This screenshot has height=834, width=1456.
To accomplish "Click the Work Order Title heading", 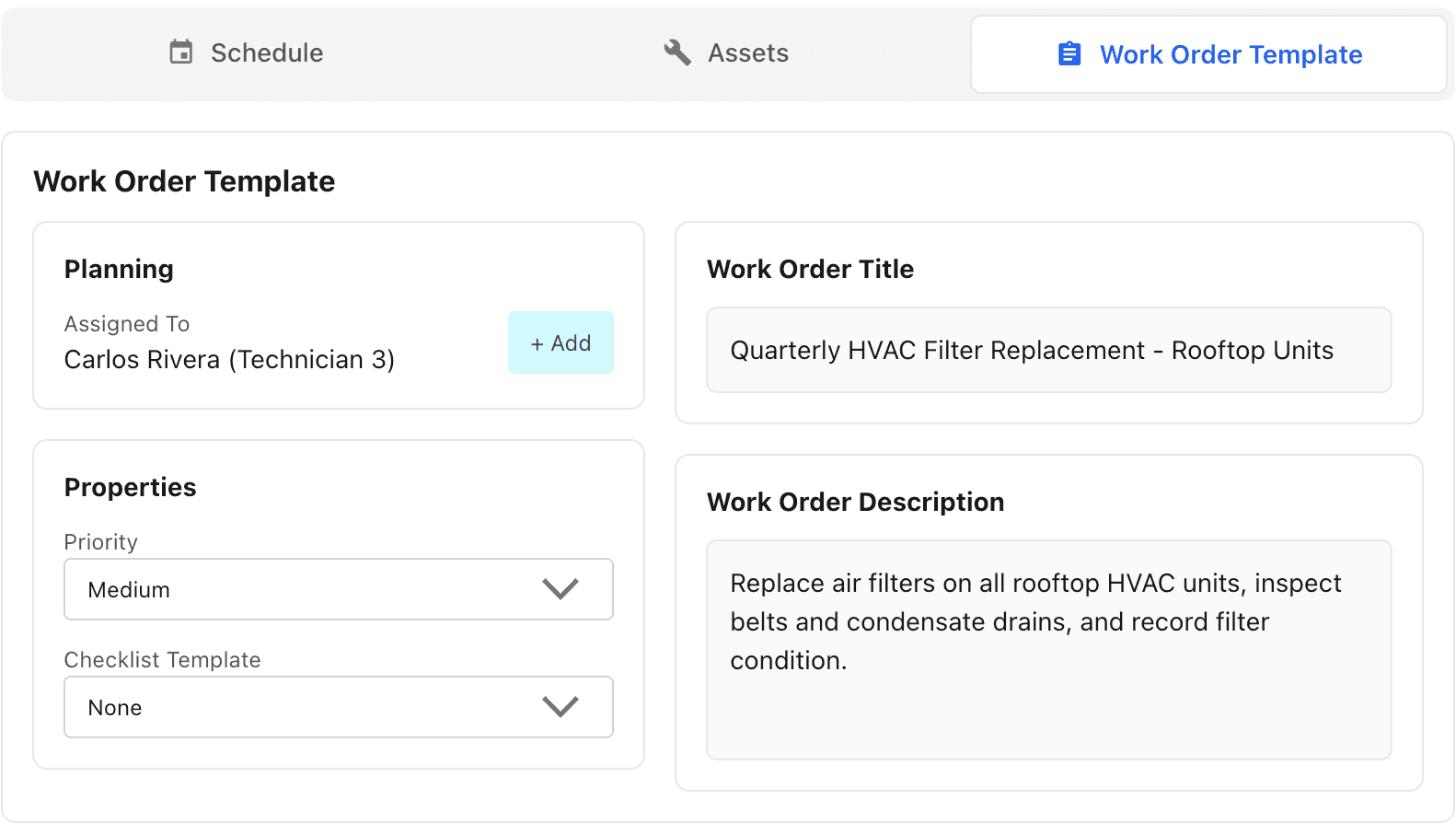I will [x=810, y=269].
